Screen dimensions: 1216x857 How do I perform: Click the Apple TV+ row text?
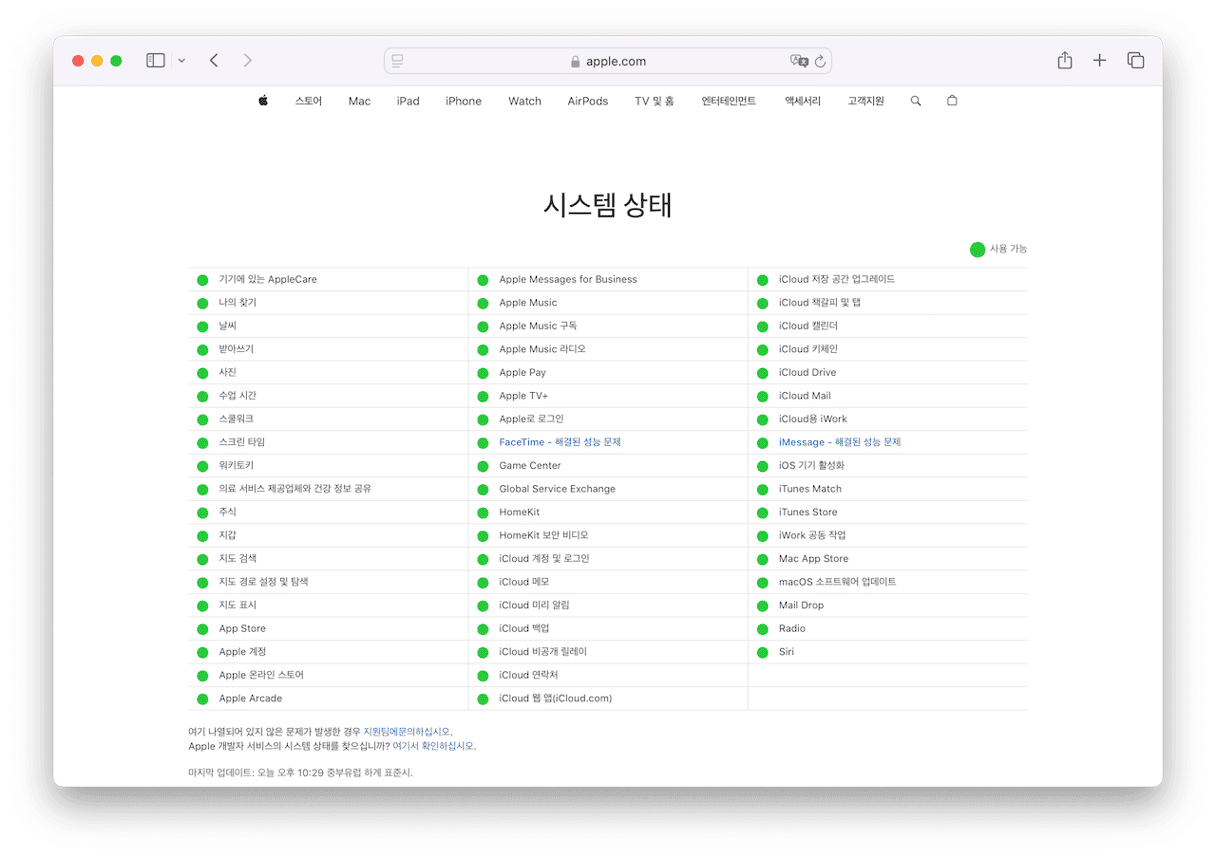524,396
